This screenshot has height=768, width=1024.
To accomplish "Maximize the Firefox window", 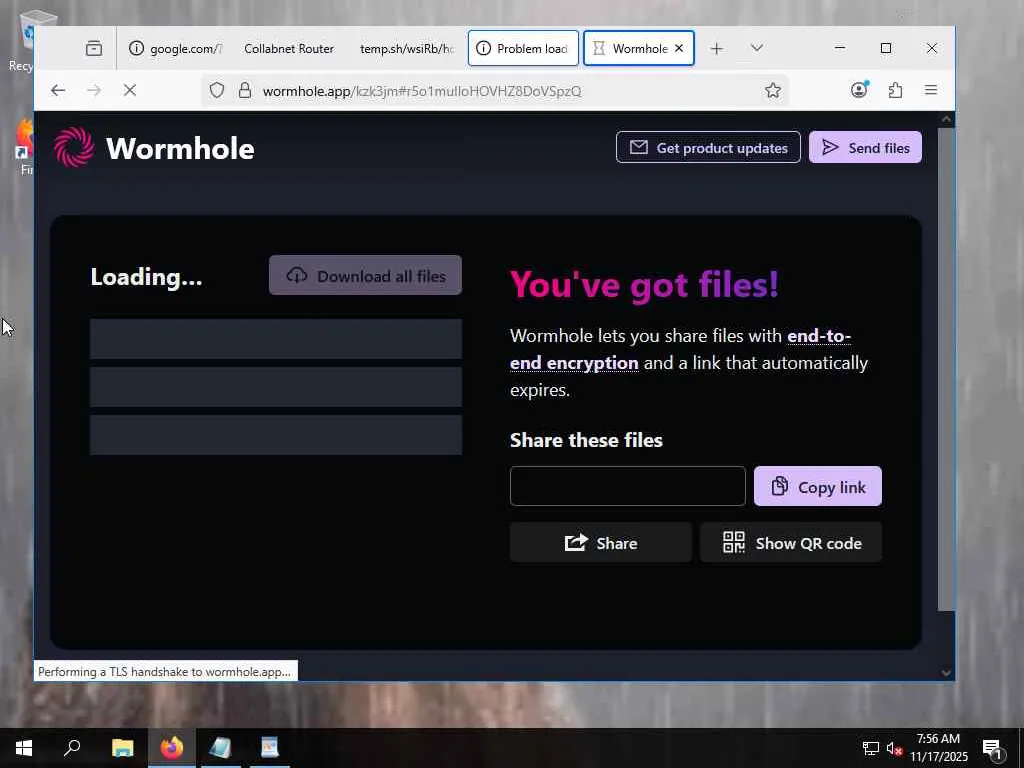I will coord(886,48).
